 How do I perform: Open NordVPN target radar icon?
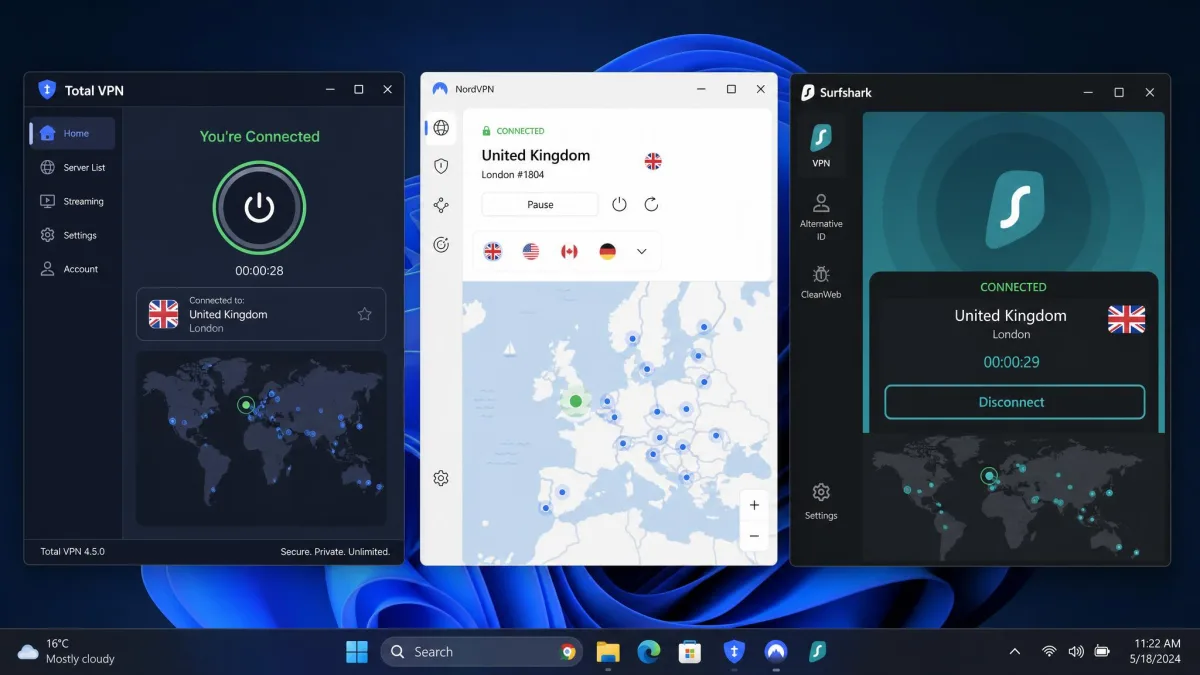(x=441, y=244)
